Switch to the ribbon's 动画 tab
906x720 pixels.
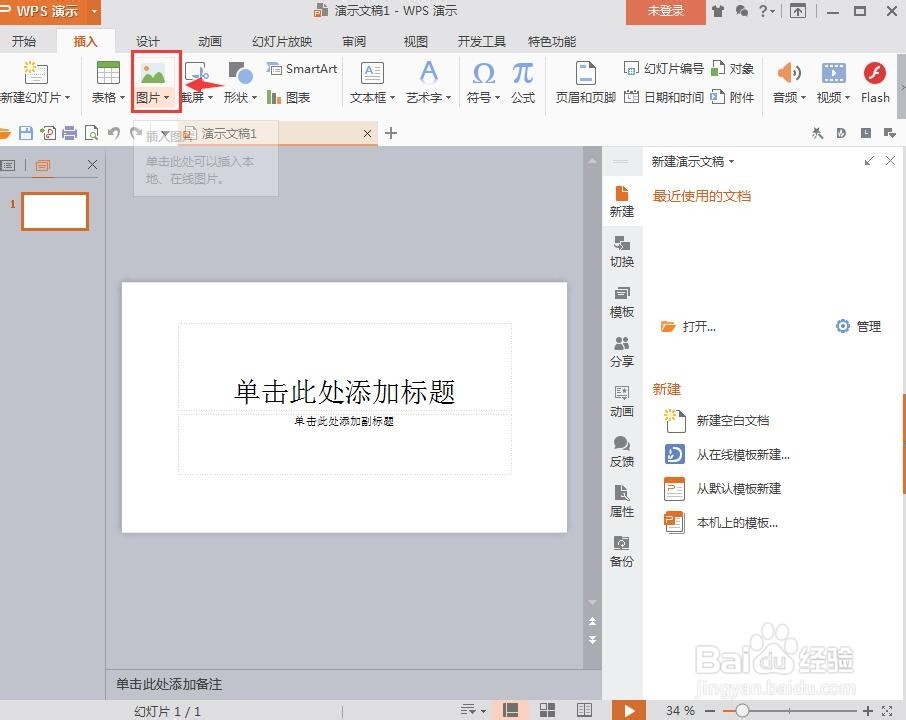(210, 42)
